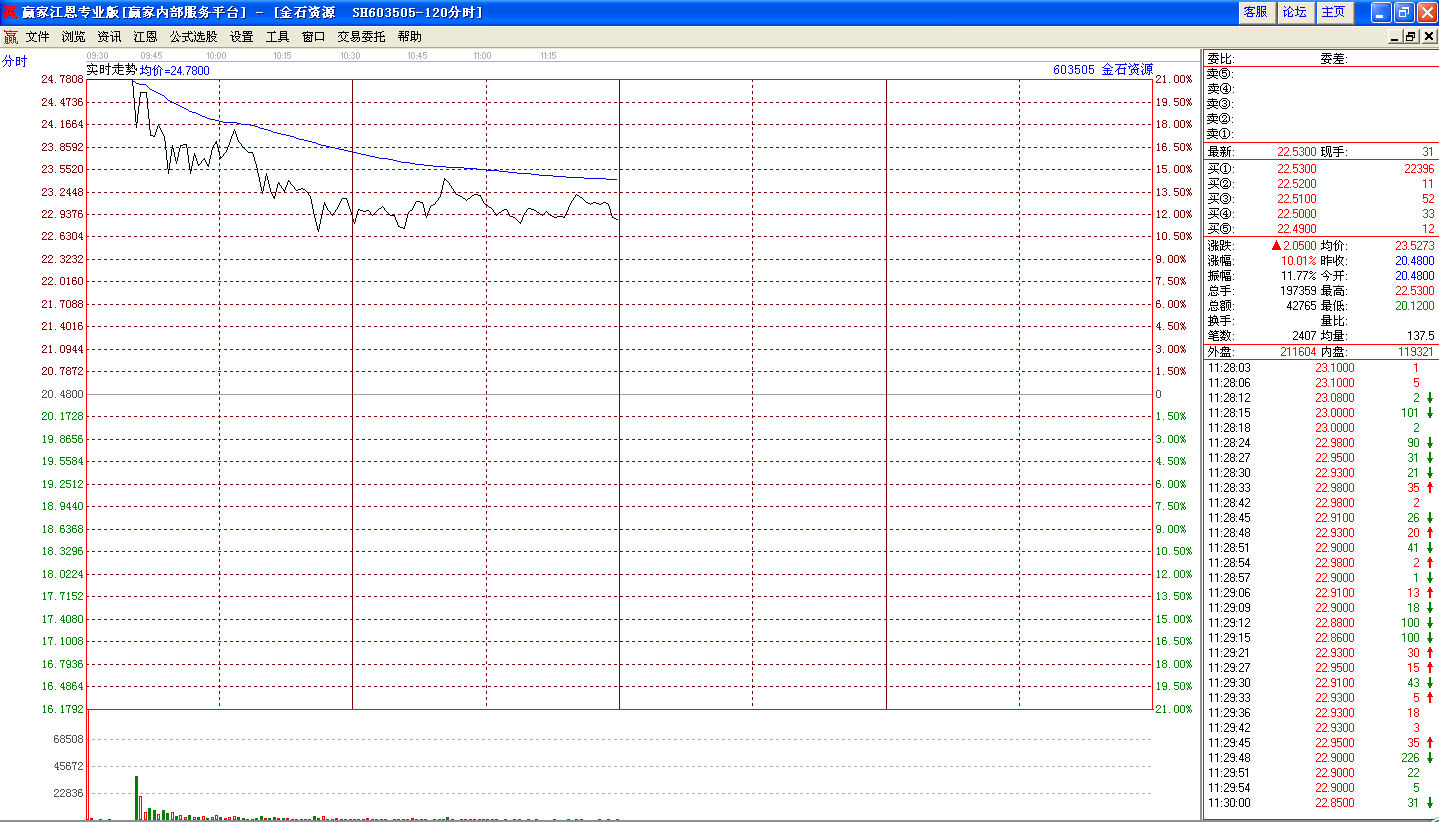This screenshot has height=822, width=1439.
Task: Click the 21.00% top percentage label
Action: [1174, 79]
